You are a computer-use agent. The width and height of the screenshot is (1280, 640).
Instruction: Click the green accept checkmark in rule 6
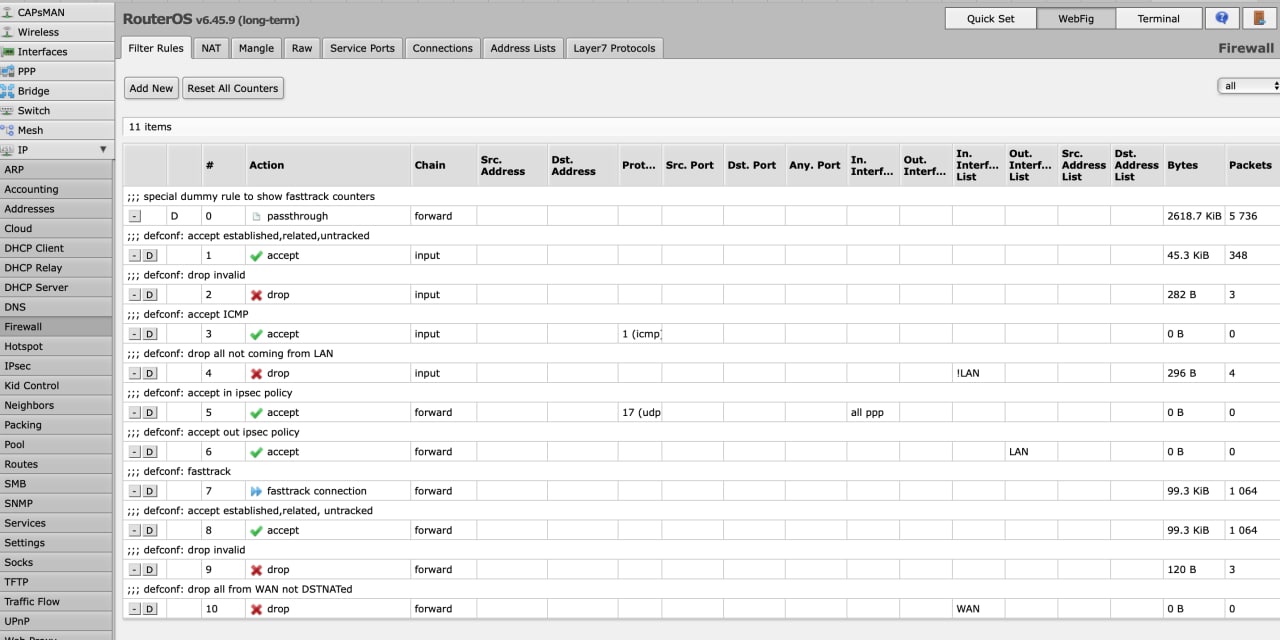point(256,452)
